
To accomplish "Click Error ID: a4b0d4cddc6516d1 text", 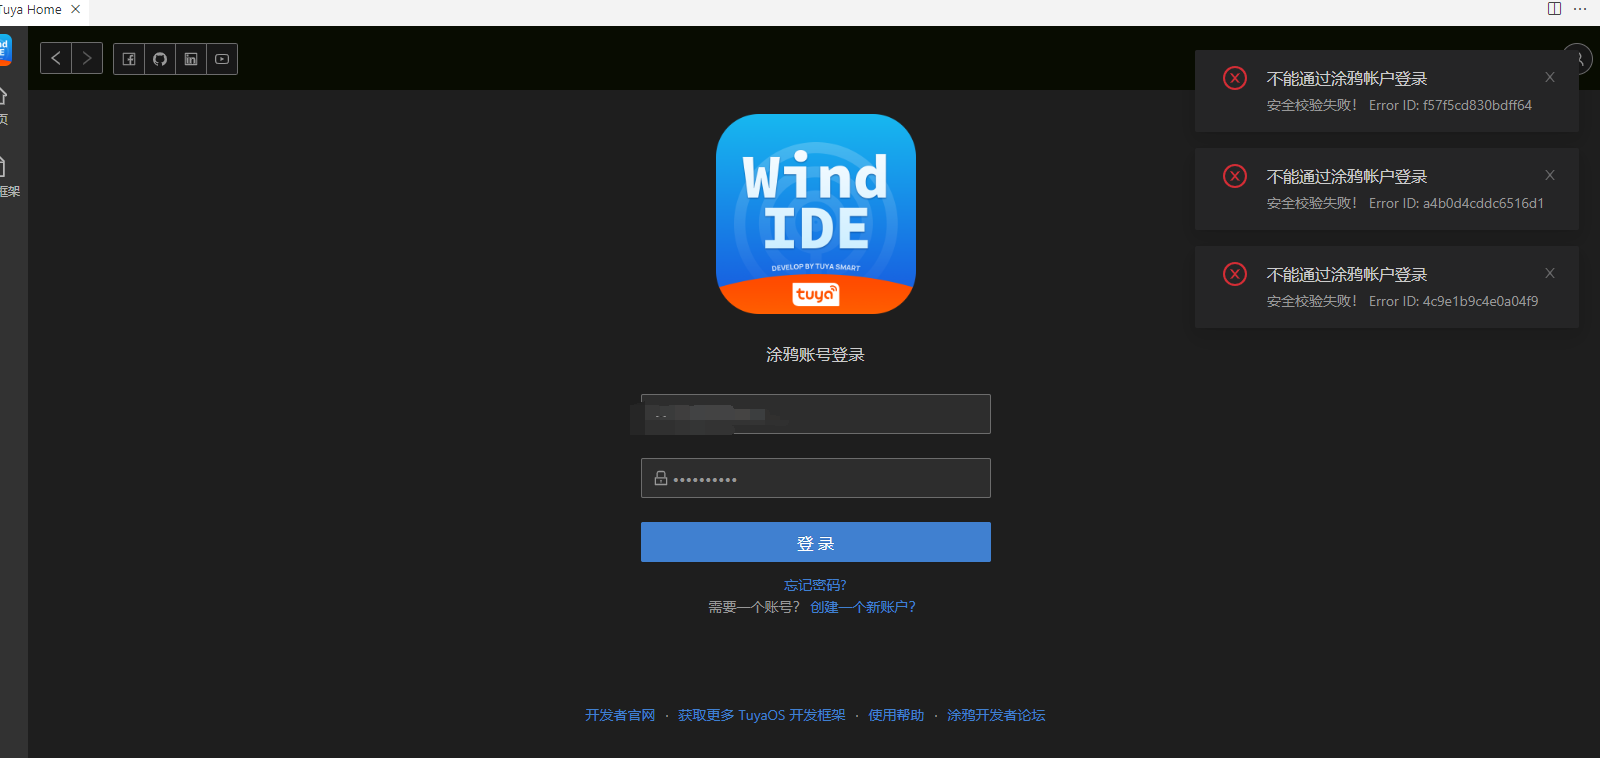I will coord(1456,203).
